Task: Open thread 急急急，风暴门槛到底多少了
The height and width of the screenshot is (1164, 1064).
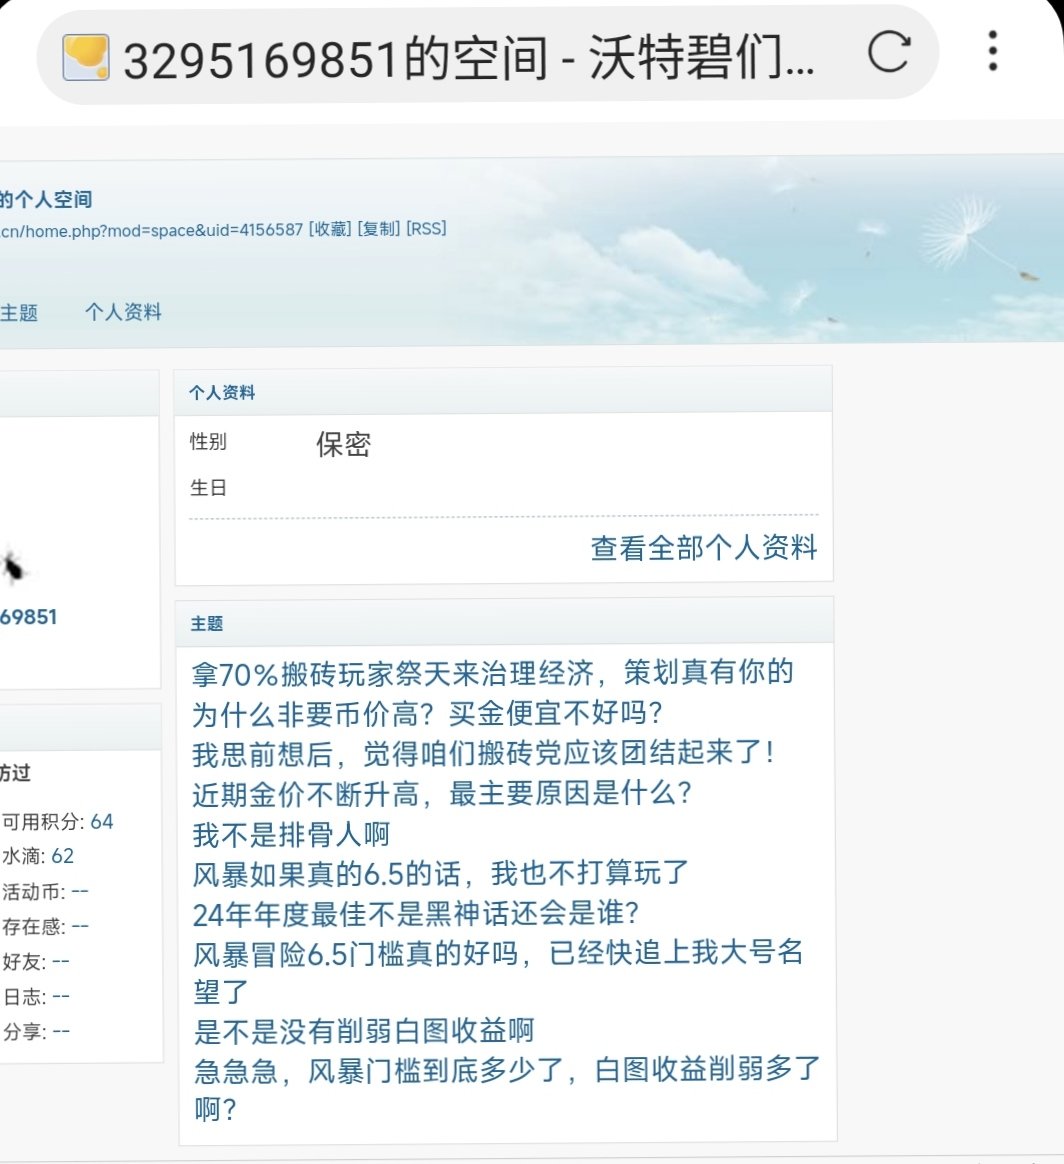Action: [x=506, y=1089]
